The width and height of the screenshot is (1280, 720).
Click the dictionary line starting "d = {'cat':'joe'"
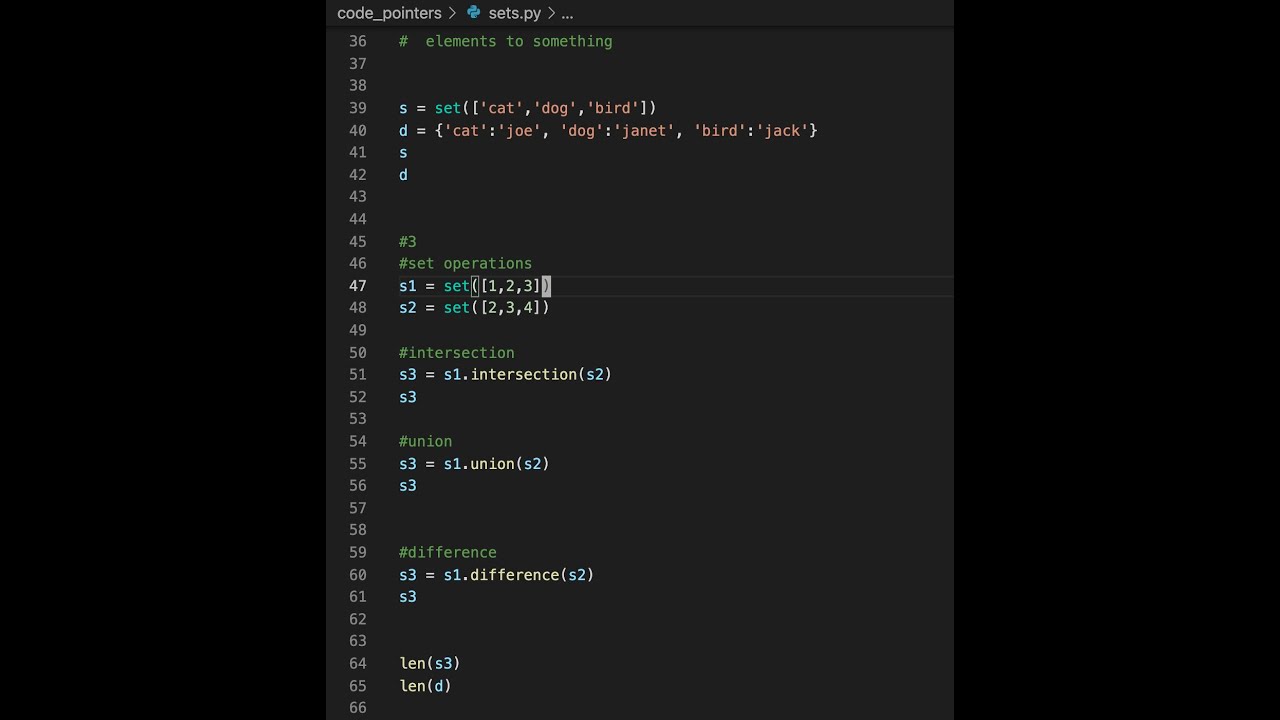(608, 130)
